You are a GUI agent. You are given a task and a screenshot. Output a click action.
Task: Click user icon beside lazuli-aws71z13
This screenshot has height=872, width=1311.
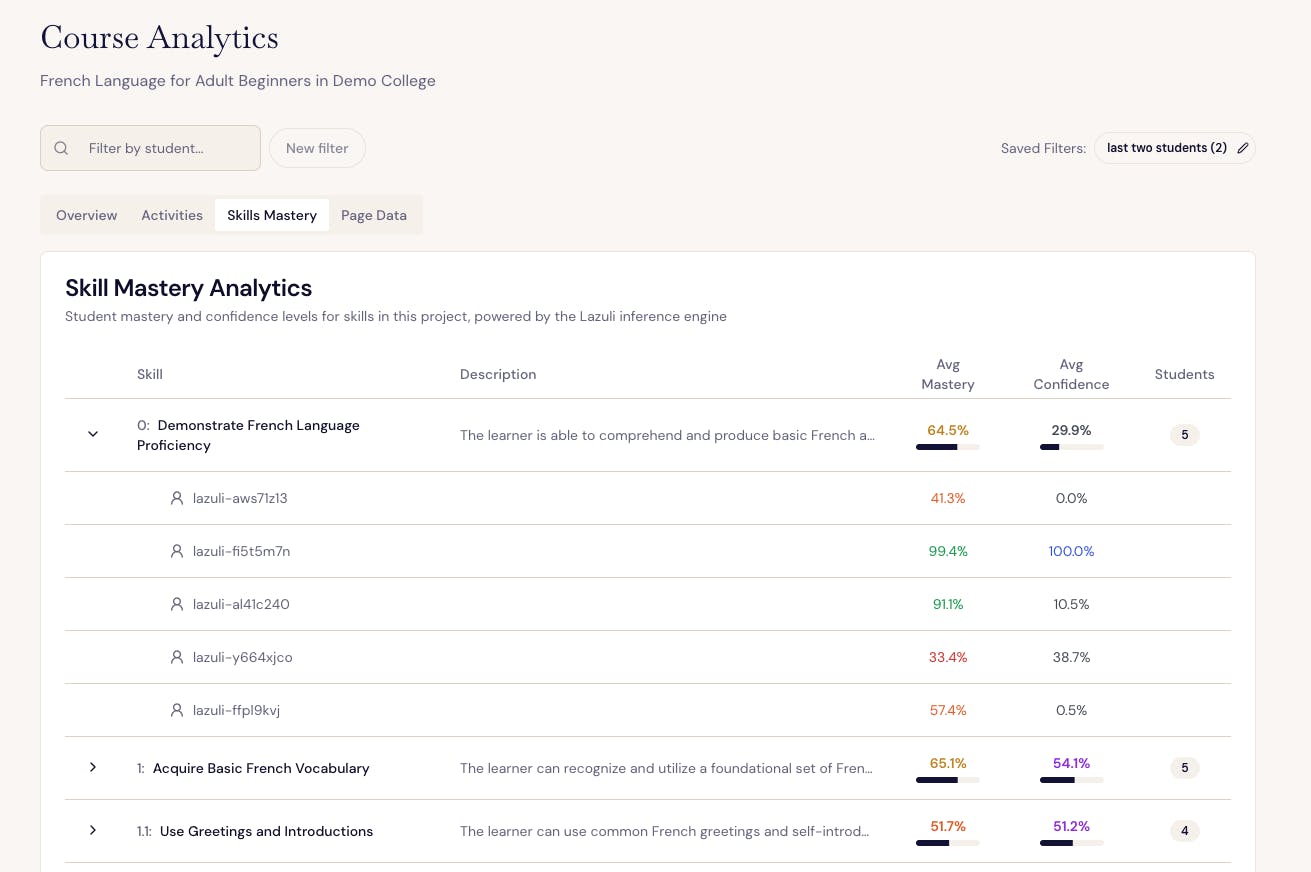(177, 498)
